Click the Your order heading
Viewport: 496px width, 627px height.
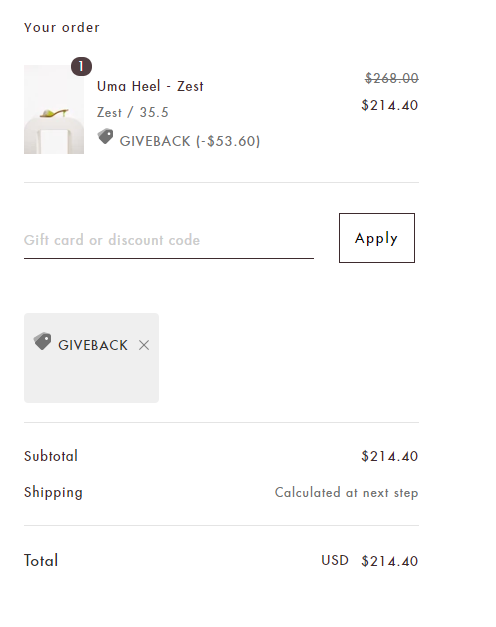point(62,28)
